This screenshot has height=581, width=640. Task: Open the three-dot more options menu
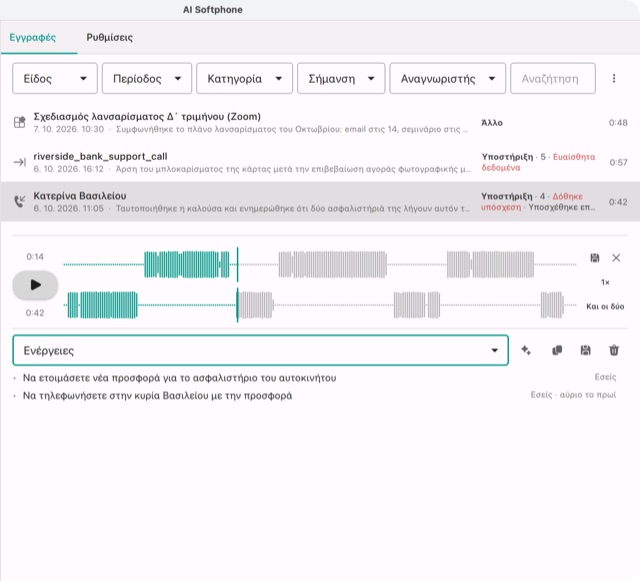tap(613, 78)
